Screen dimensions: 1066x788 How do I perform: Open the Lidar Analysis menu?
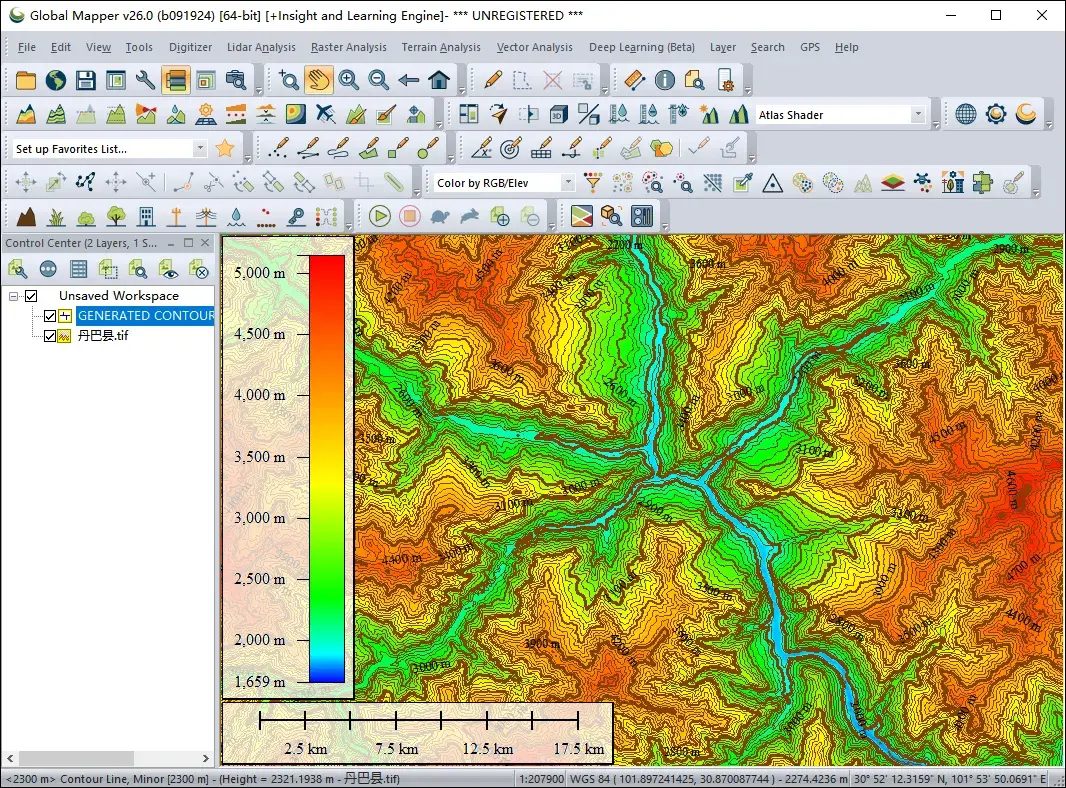(x=261, y=47)
